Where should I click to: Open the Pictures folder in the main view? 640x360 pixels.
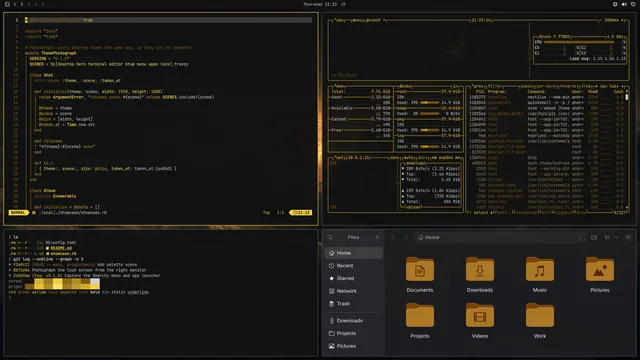(x=600, y=274)
